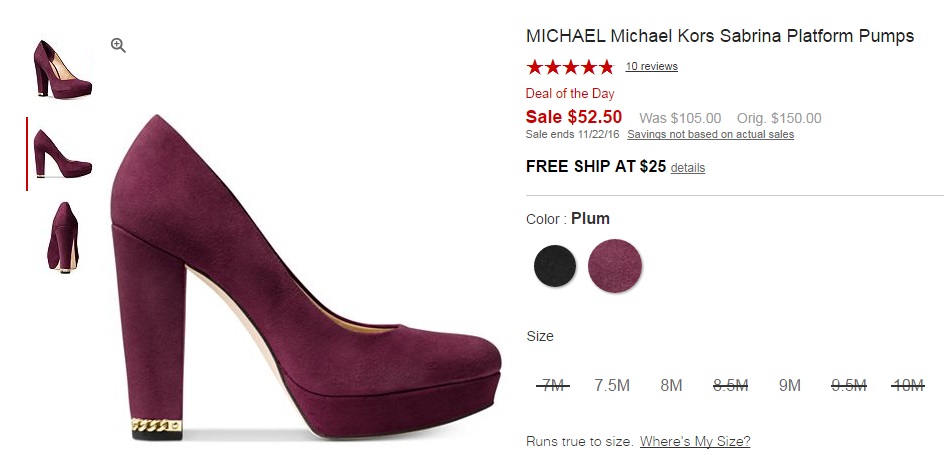Click the Sabrina Platform Pumps product title
The height and width of the screenshot is (455, 944).
click(720, 36)
